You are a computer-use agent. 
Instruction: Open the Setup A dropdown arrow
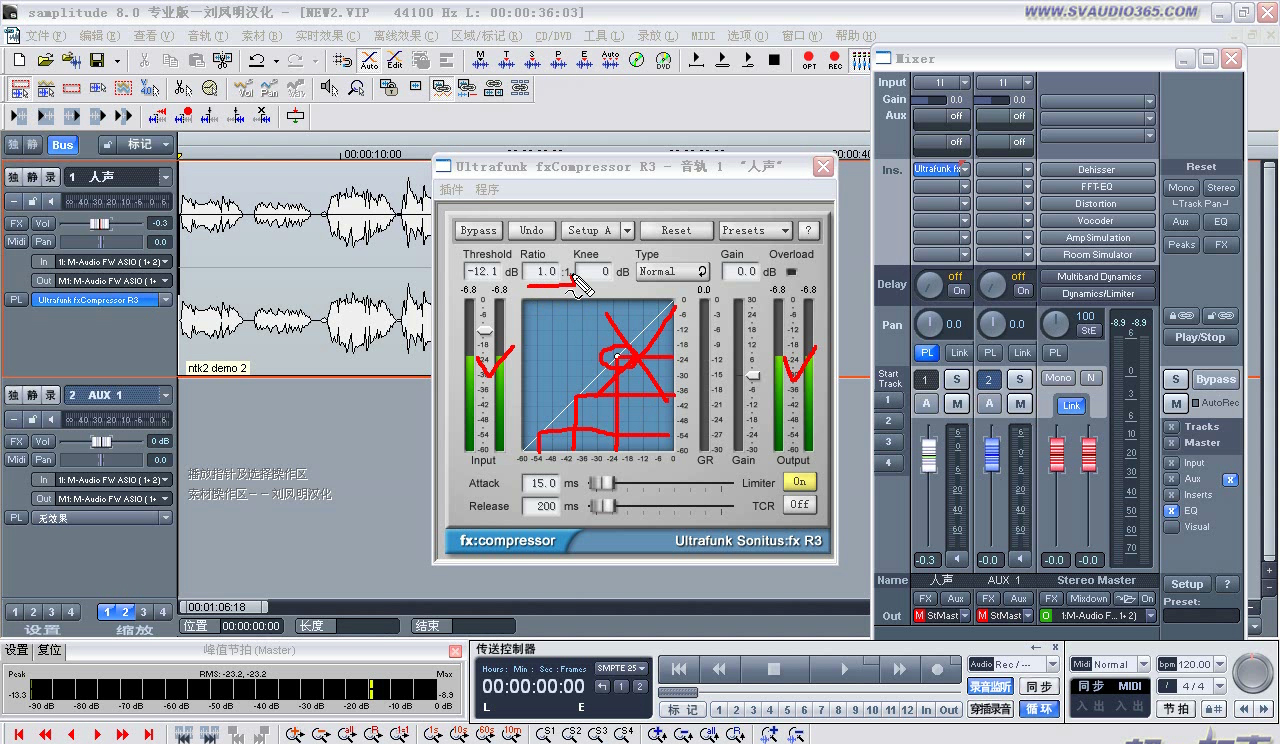coord(627,230)
